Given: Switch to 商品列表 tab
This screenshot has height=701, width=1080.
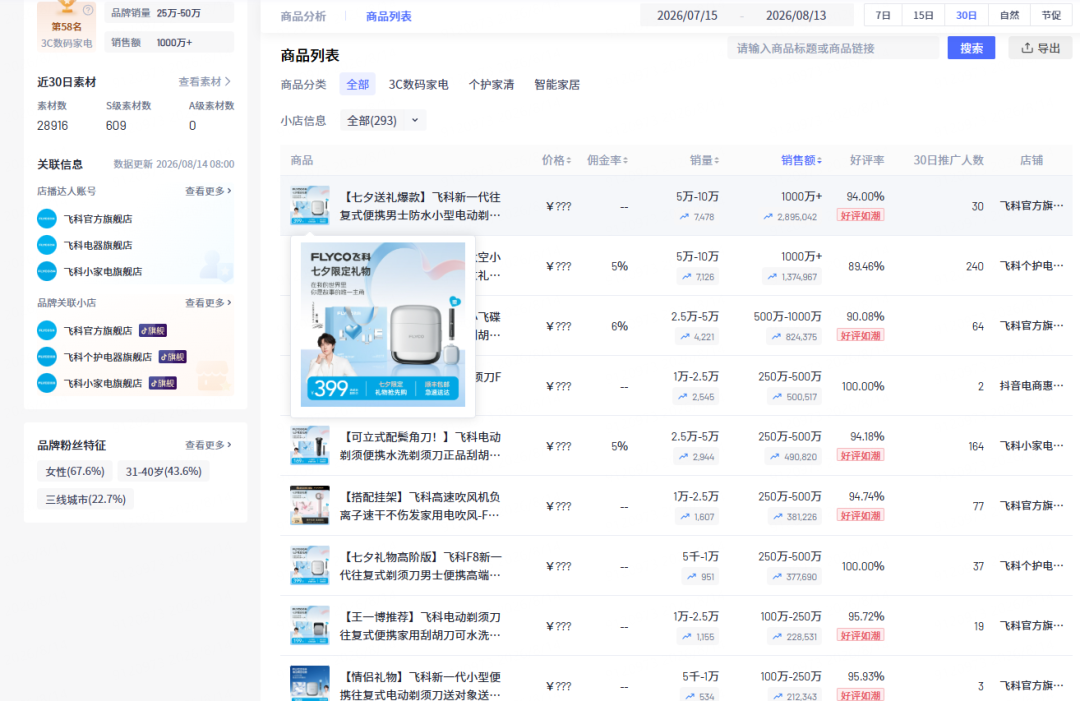Looking at the screenshot, I should pos(388,17).
